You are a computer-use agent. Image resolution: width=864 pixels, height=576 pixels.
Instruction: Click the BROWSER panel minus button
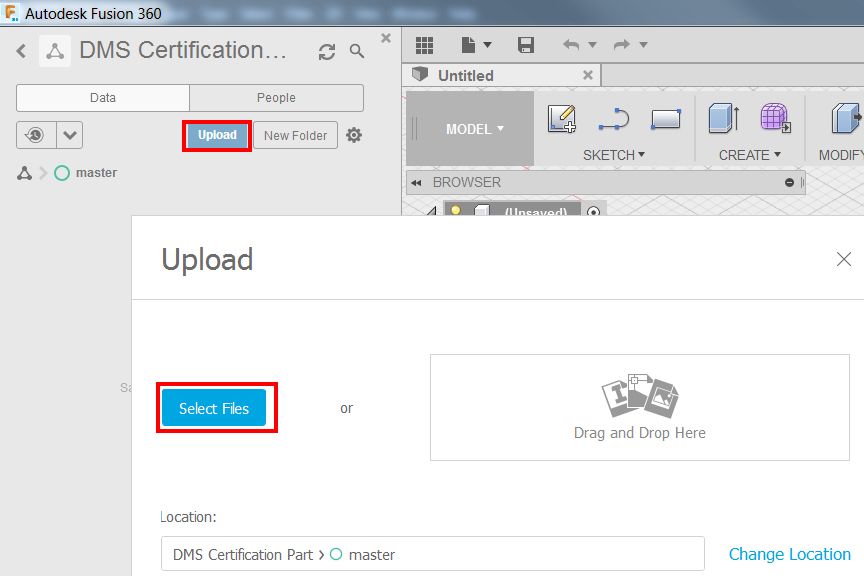(789, 182)
